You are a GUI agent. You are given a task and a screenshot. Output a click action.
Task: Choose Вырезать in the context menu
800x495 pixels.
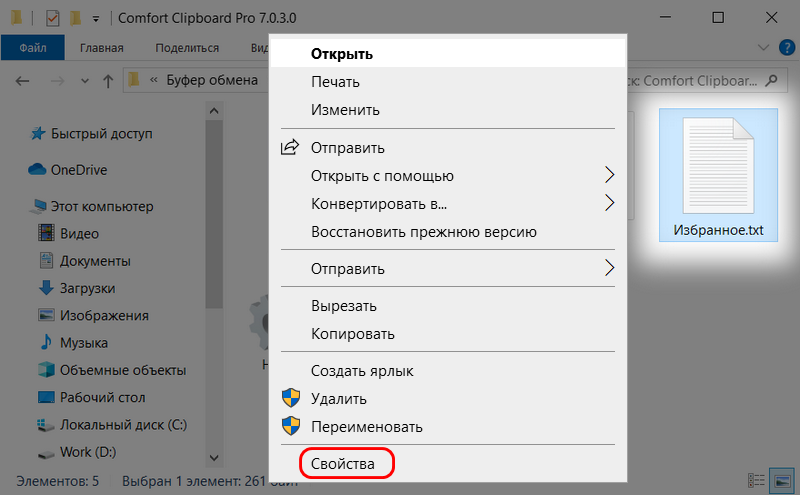point(343,306)
